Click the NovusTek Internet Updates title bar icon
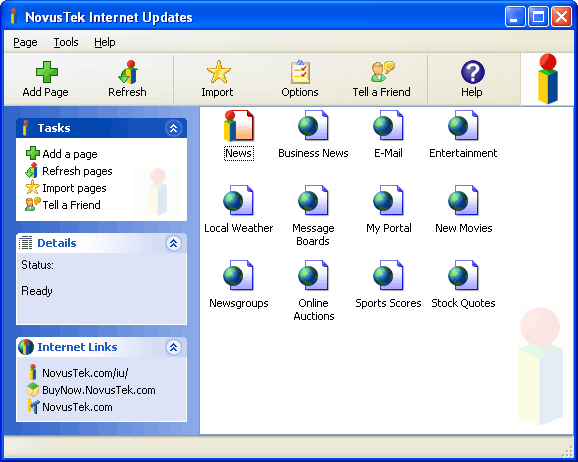The height and width of the screenshot is (462, 578). pyautogui.click(x=14, y=17)
